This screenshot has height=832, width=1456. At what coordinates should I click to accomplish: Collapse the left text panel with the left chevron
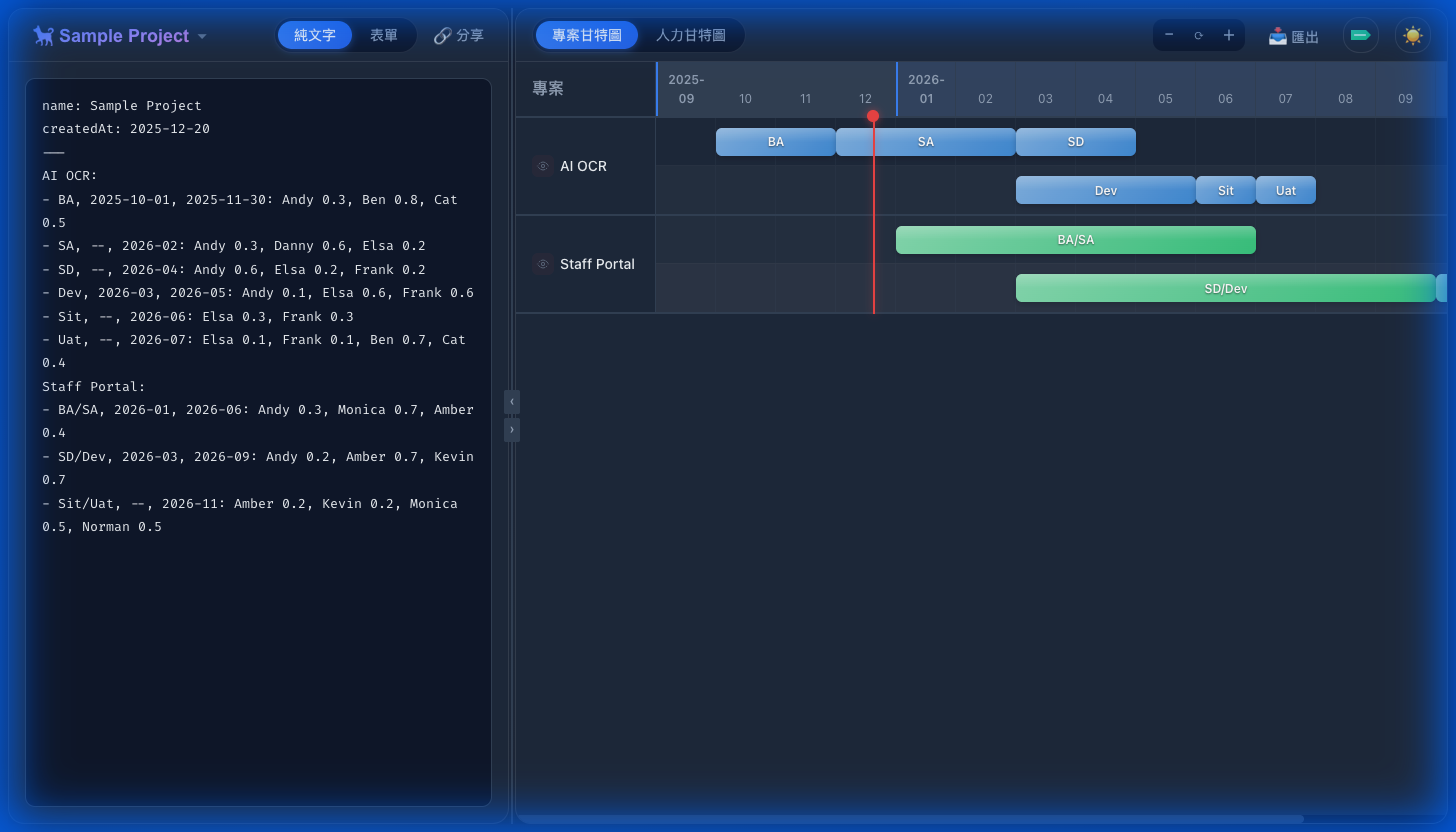click(x=511, y=402)
